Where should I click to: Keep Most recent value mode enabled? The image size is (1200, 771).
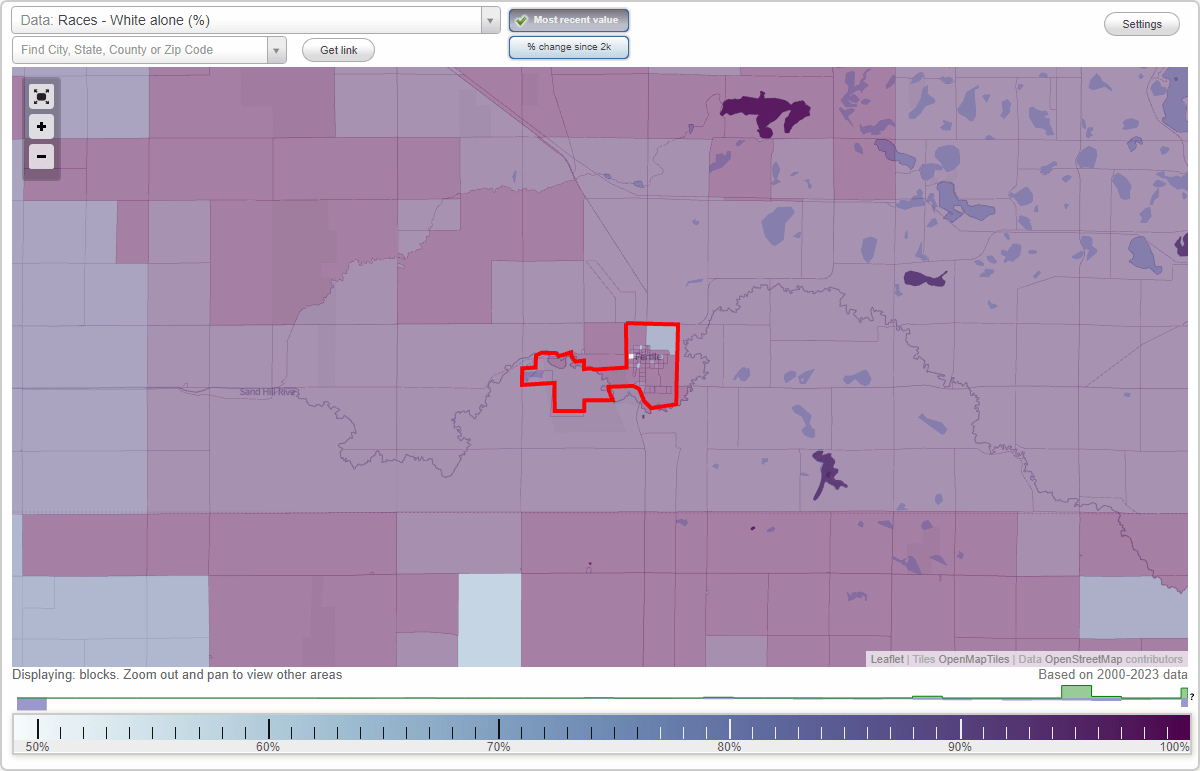pos(569,20)
